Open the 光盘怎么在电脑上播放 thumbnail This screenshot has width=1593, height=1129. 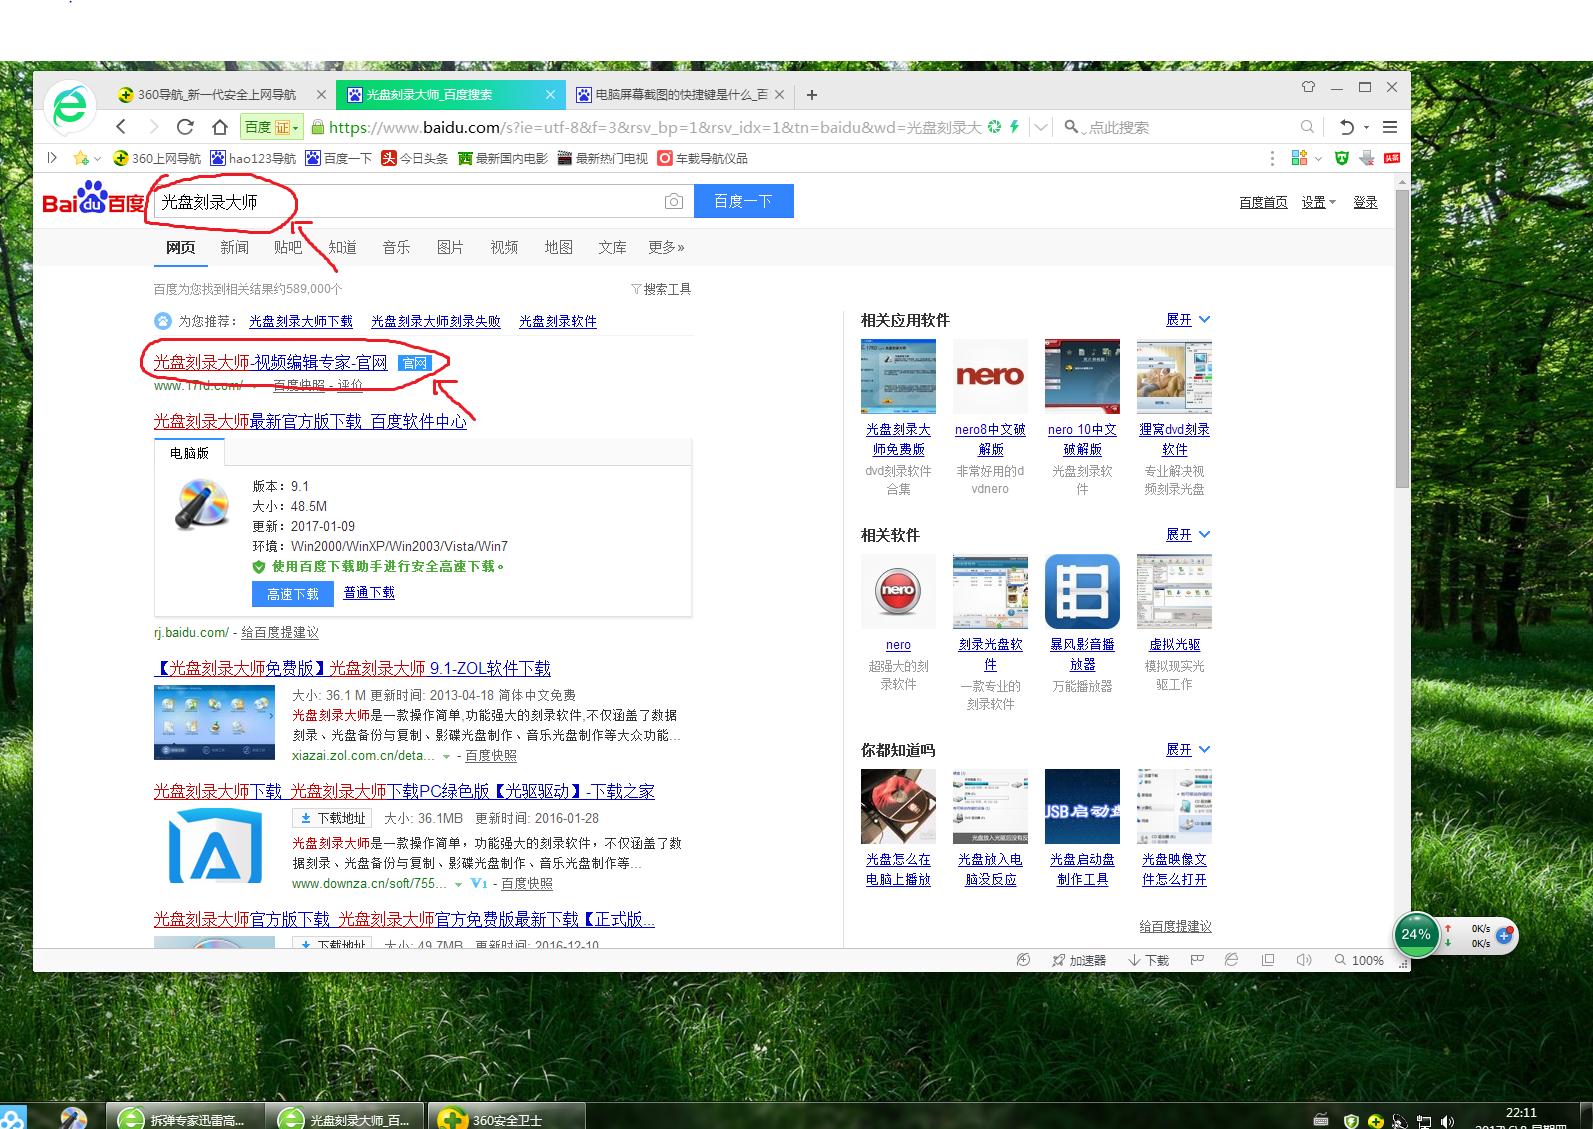click(898, 806)
